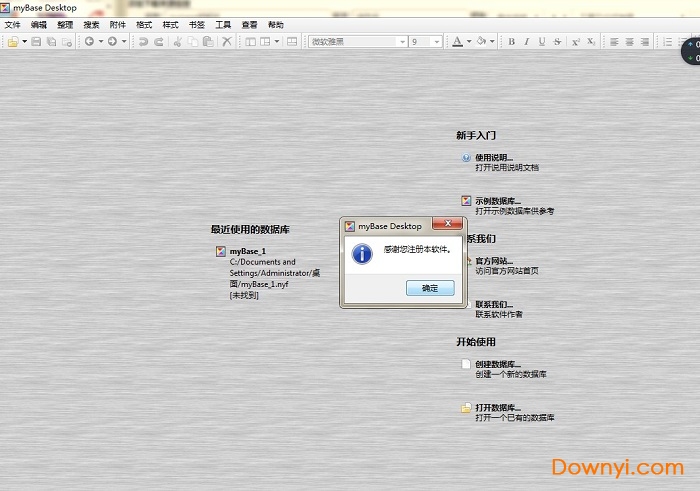
Task: Click the copy icon in the toolbar
Action: (193, 42)
